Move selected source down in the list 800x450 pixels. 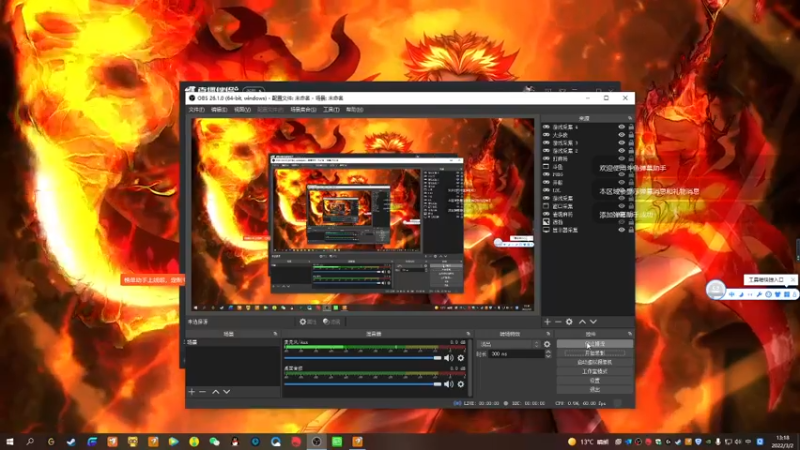click(x=593, y=322)
